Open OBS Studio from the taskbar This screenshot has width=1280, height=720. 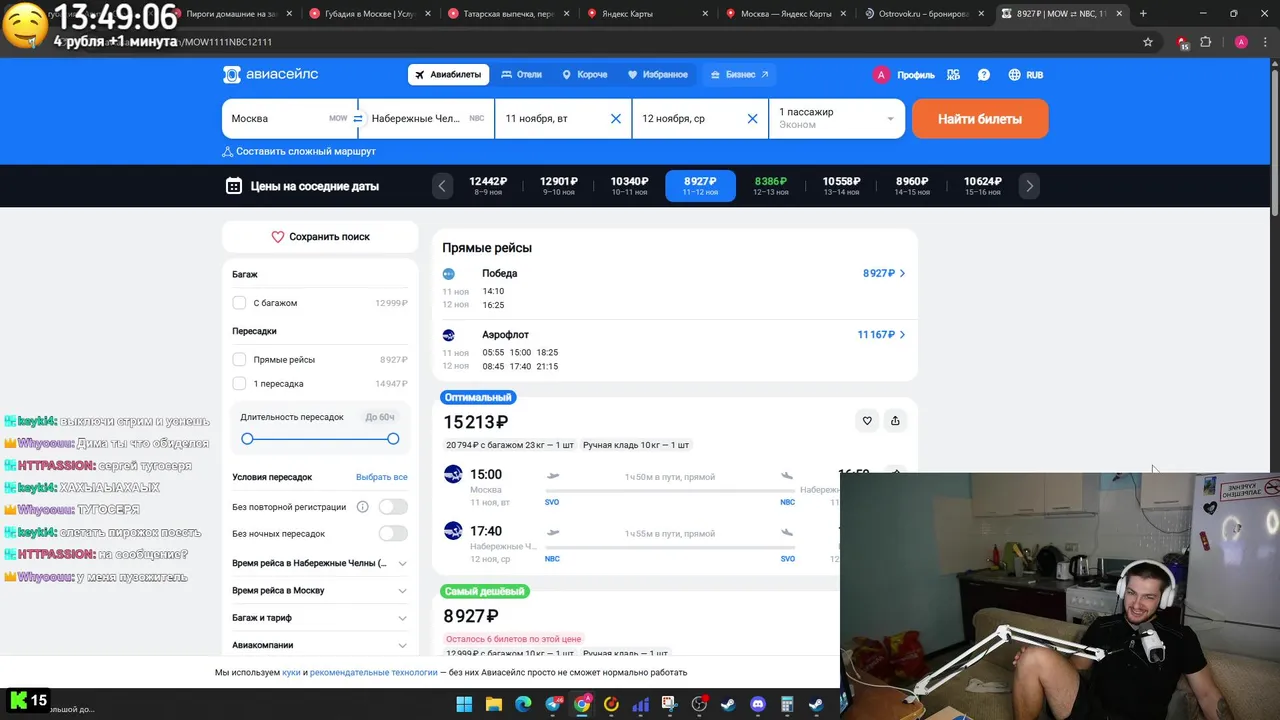tap(699, 704)
